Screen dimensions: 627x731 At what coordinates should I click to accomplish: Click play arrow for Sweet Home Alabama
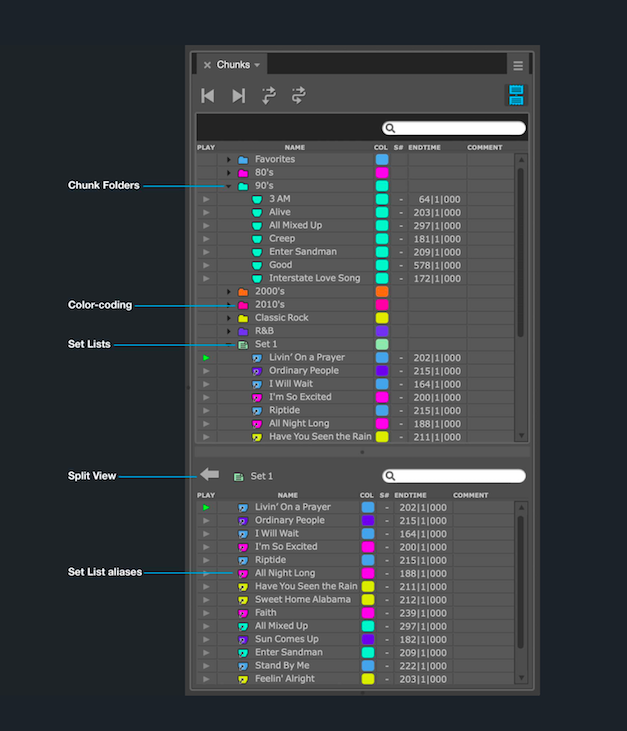pyautogui.click(x=206, y=600)
